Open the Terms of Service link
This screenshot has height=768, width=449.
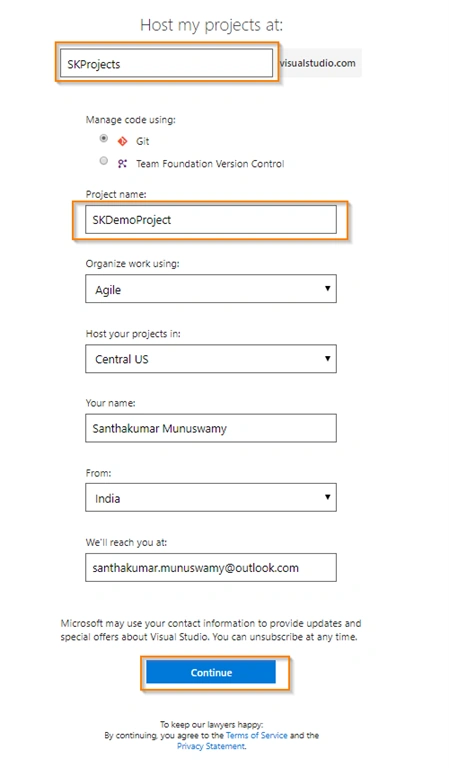pos(257,735)
